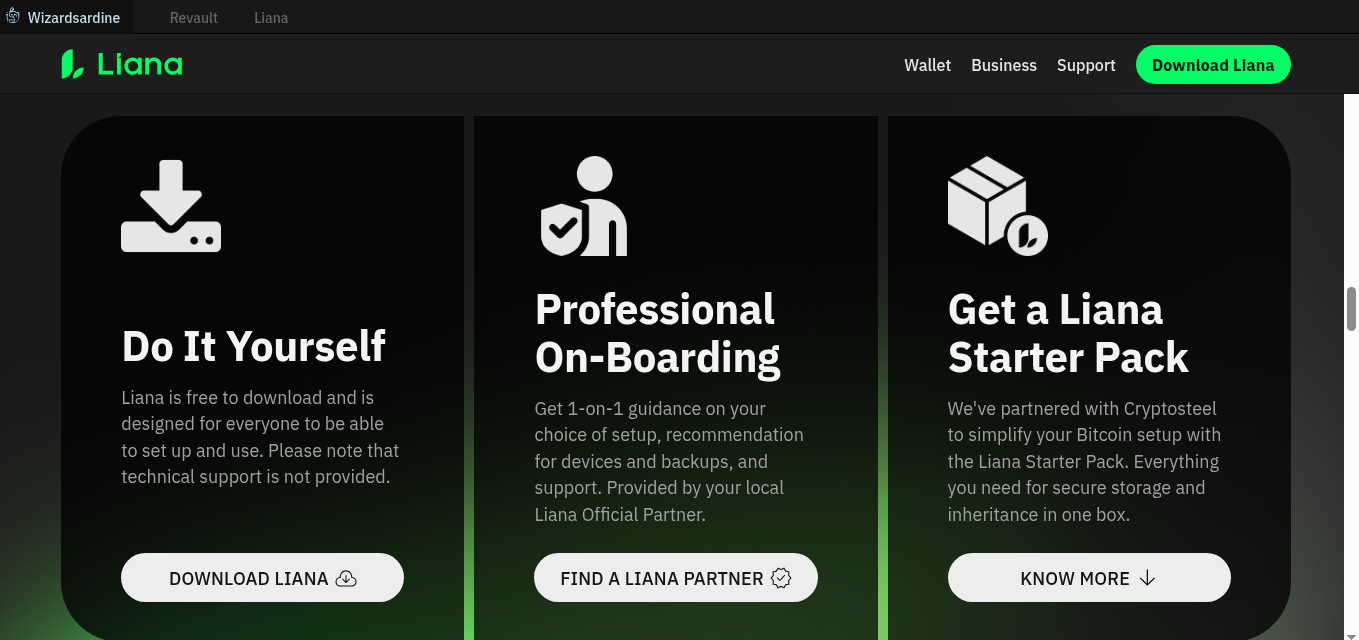Viewport: 1359px width, 640px height.
Task: Click the down arrow icon in Know More
Action: pyautogui.click(x=1147, y=578)
